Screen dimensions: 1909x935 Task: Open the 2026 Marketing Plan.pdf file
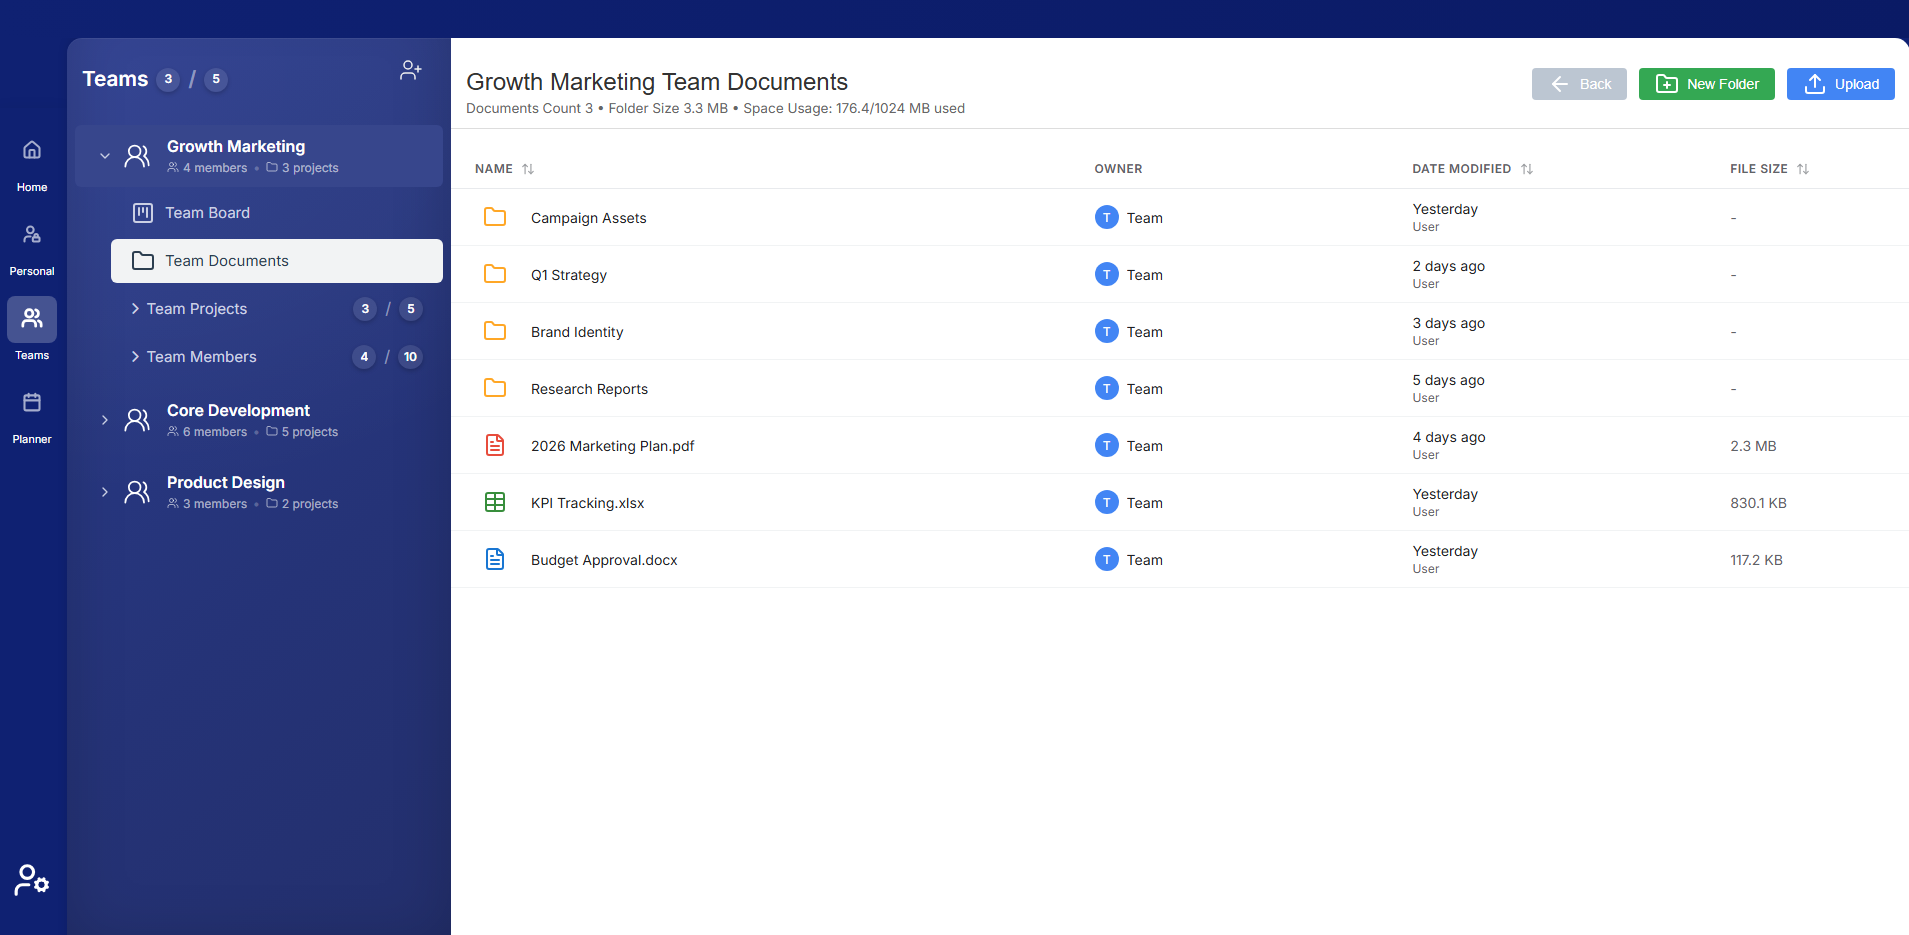point(612,445)
